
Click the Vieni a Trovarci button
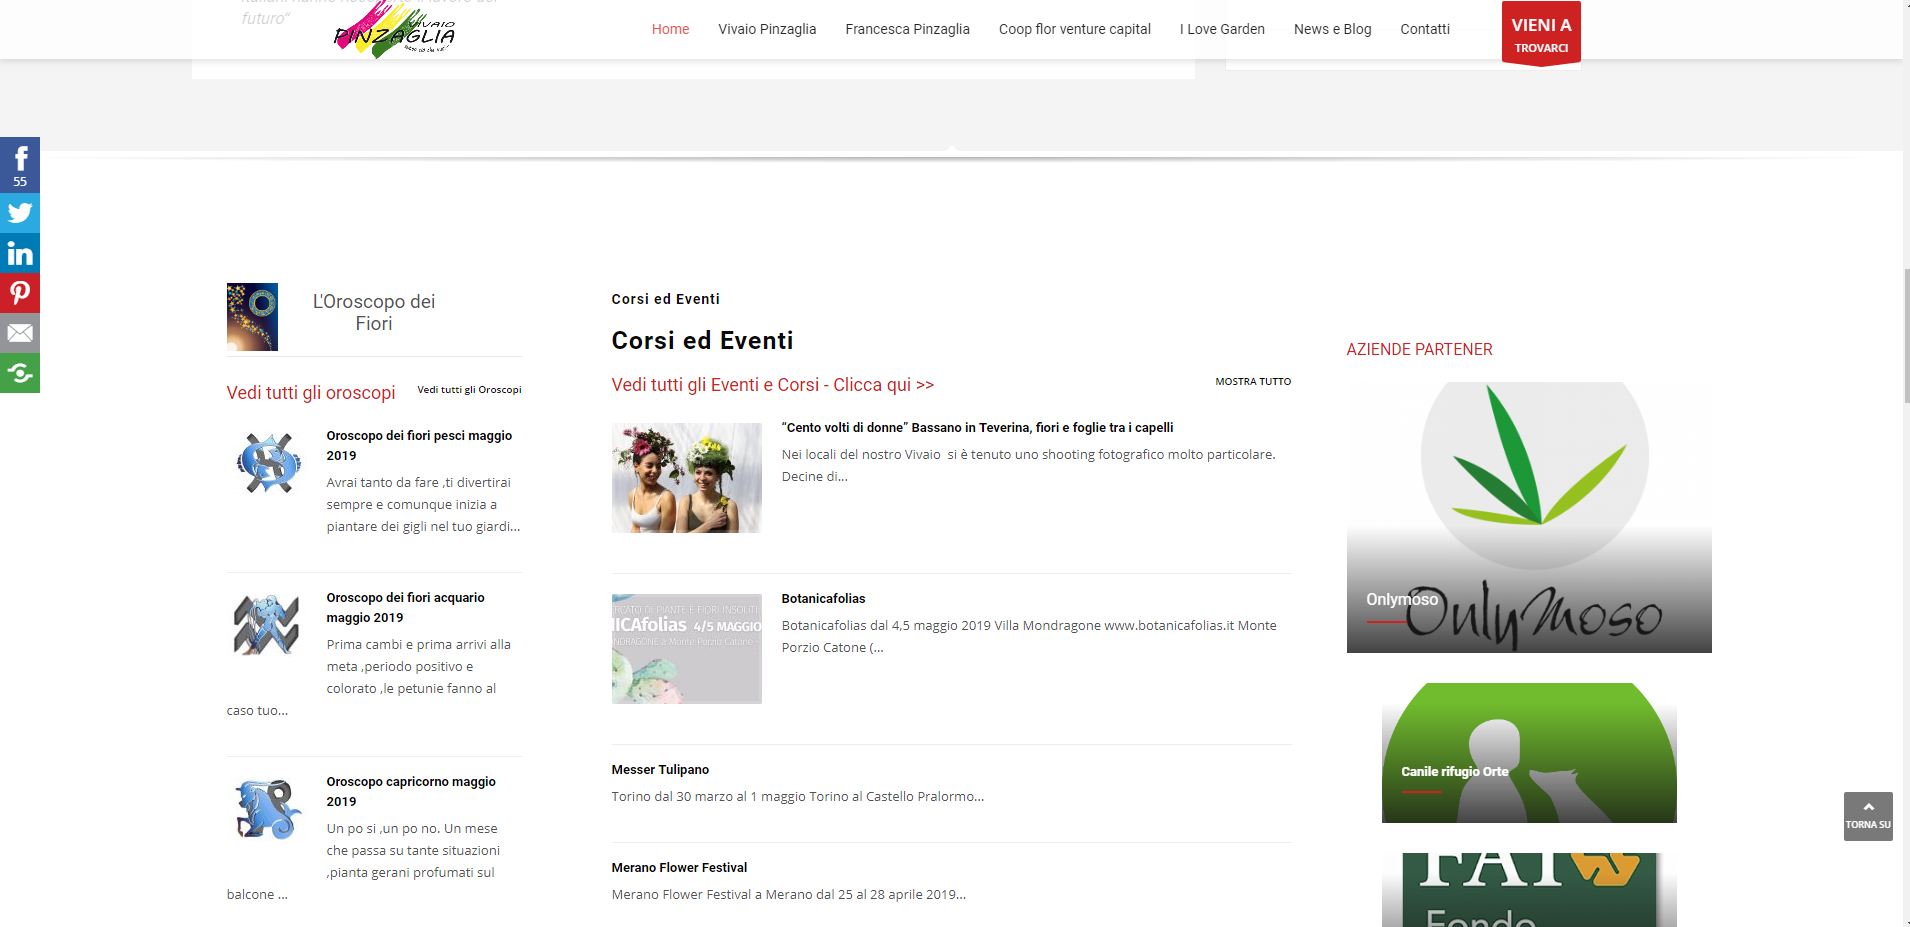(1541, 34)
